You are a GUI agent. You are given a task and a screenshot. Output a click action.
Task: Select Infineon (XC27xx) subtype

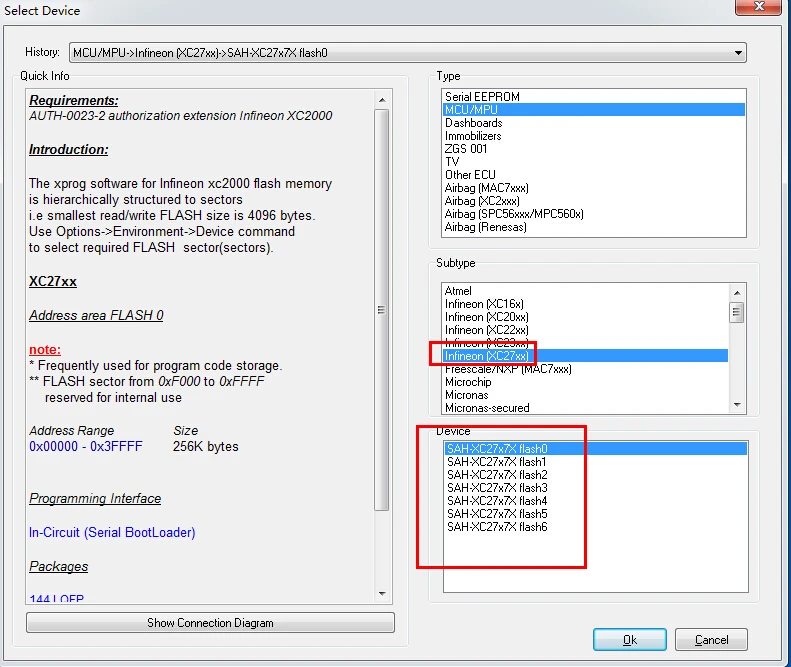tap(585, 356)
